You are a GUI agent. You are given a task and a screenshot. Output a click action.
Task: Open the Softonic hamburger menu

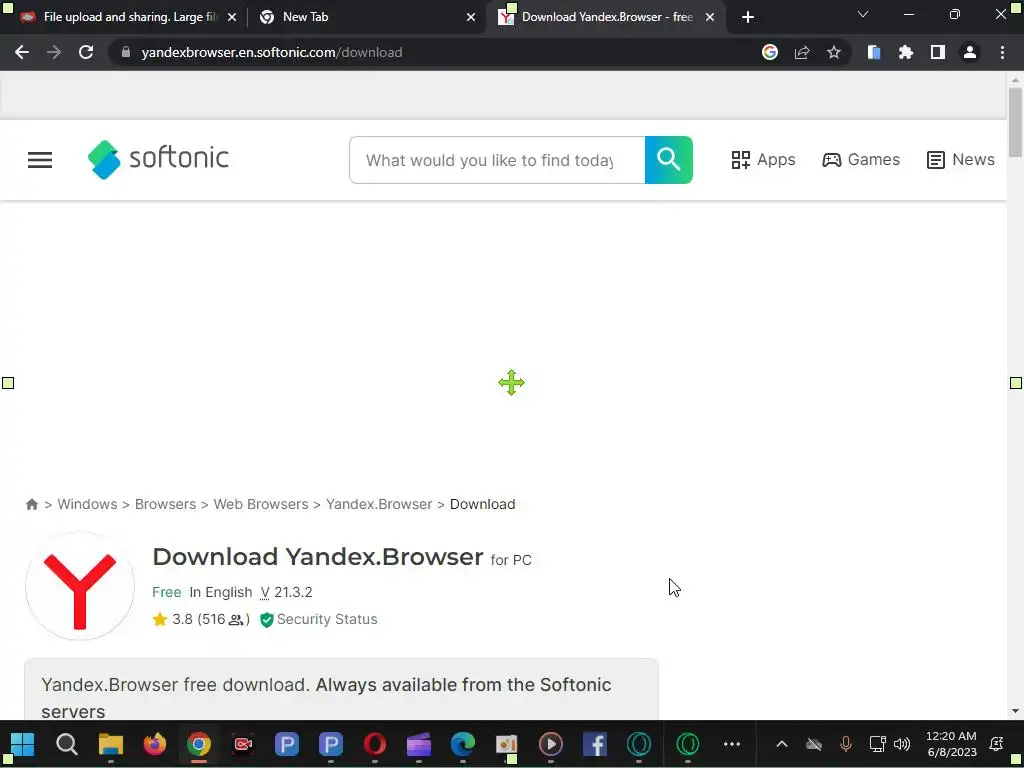click(x=40, y=160)
